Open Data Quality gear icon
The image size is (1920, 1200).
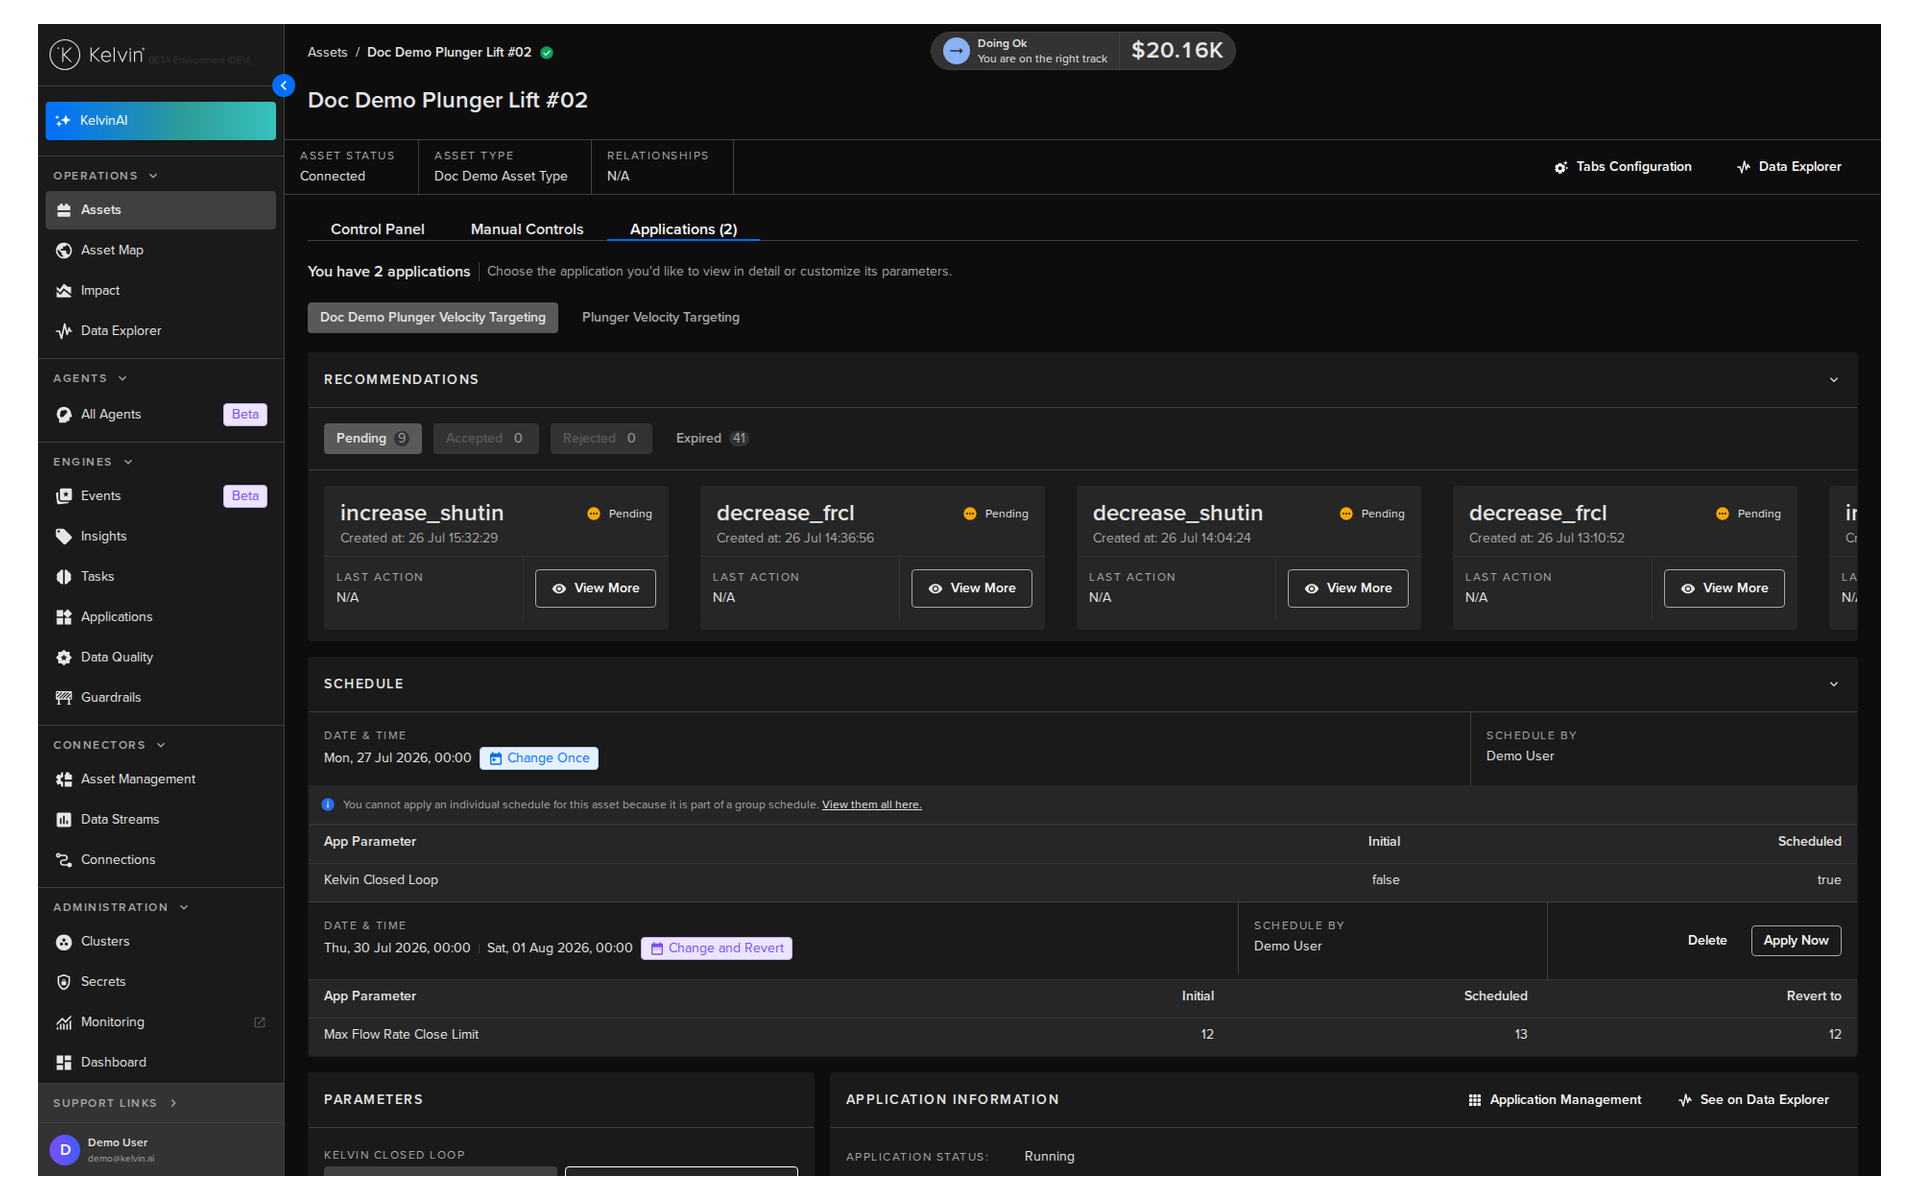pyautogui.click(x=64, y=658)
